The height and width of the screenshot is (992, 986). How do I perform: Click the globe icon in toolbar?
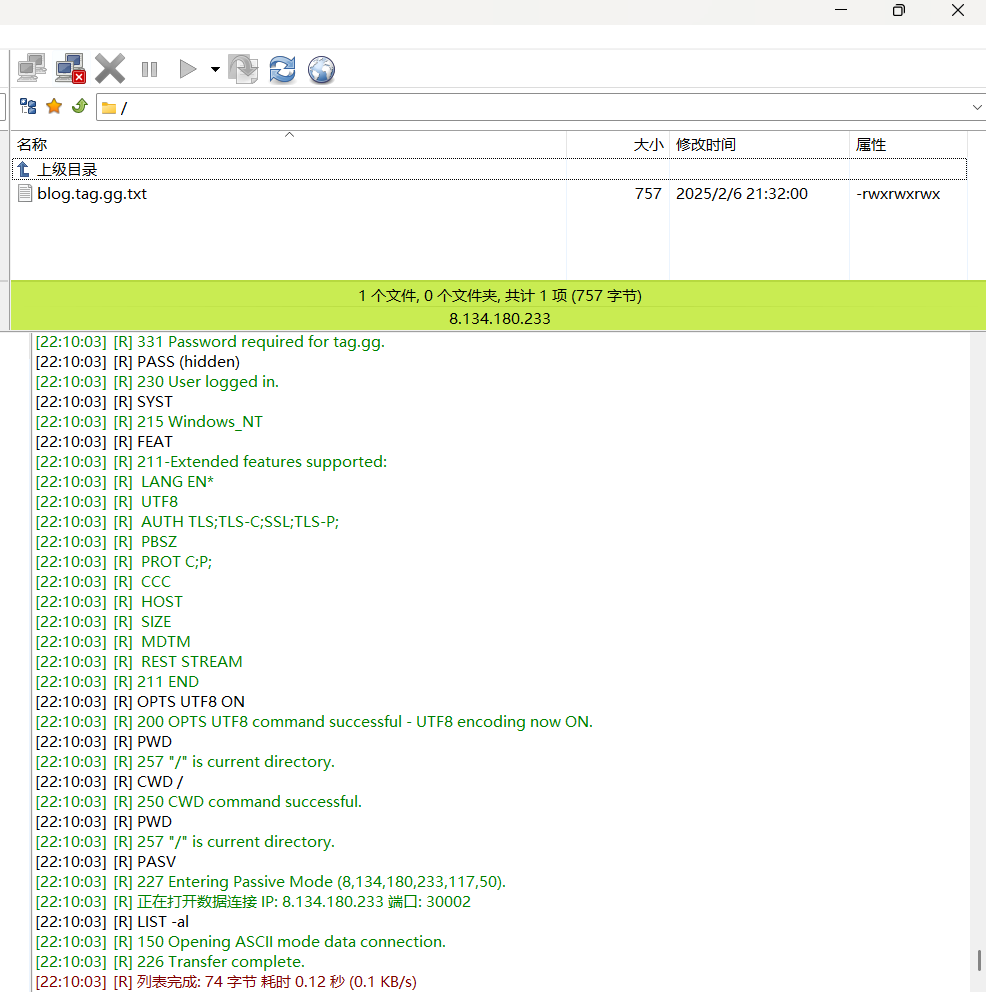tap(321, 69)
